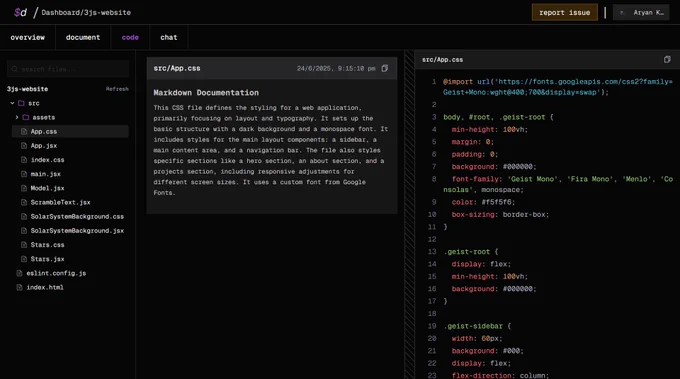
Task: Refresh the 3js-website file tree
Action: coord(117,89)
